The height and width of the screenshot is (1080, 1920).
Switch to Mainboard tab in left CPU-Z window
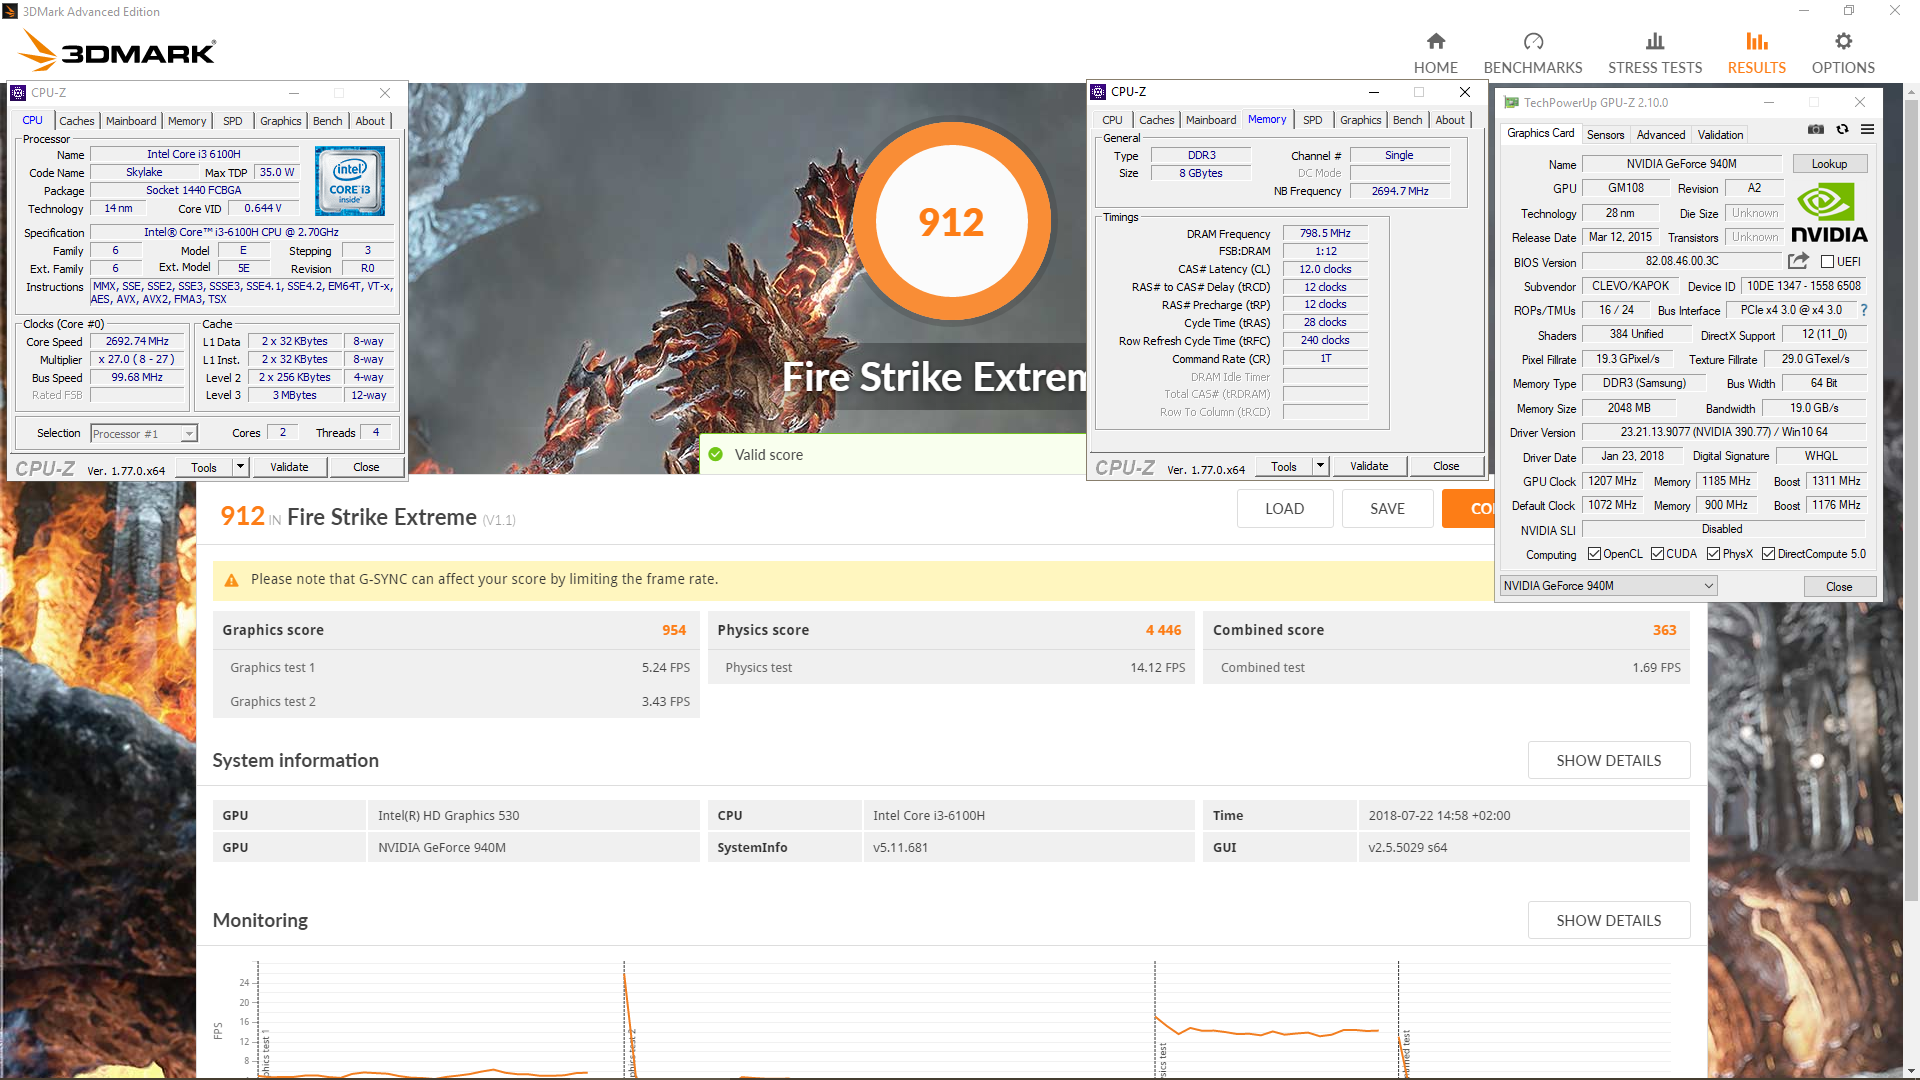[131, 121]
